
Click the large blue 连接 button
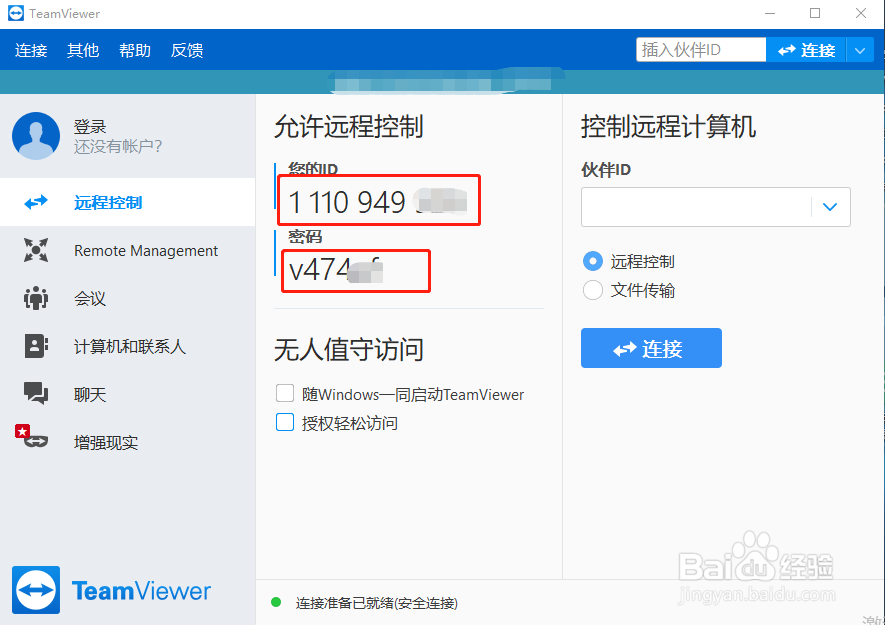click(651, 348)
